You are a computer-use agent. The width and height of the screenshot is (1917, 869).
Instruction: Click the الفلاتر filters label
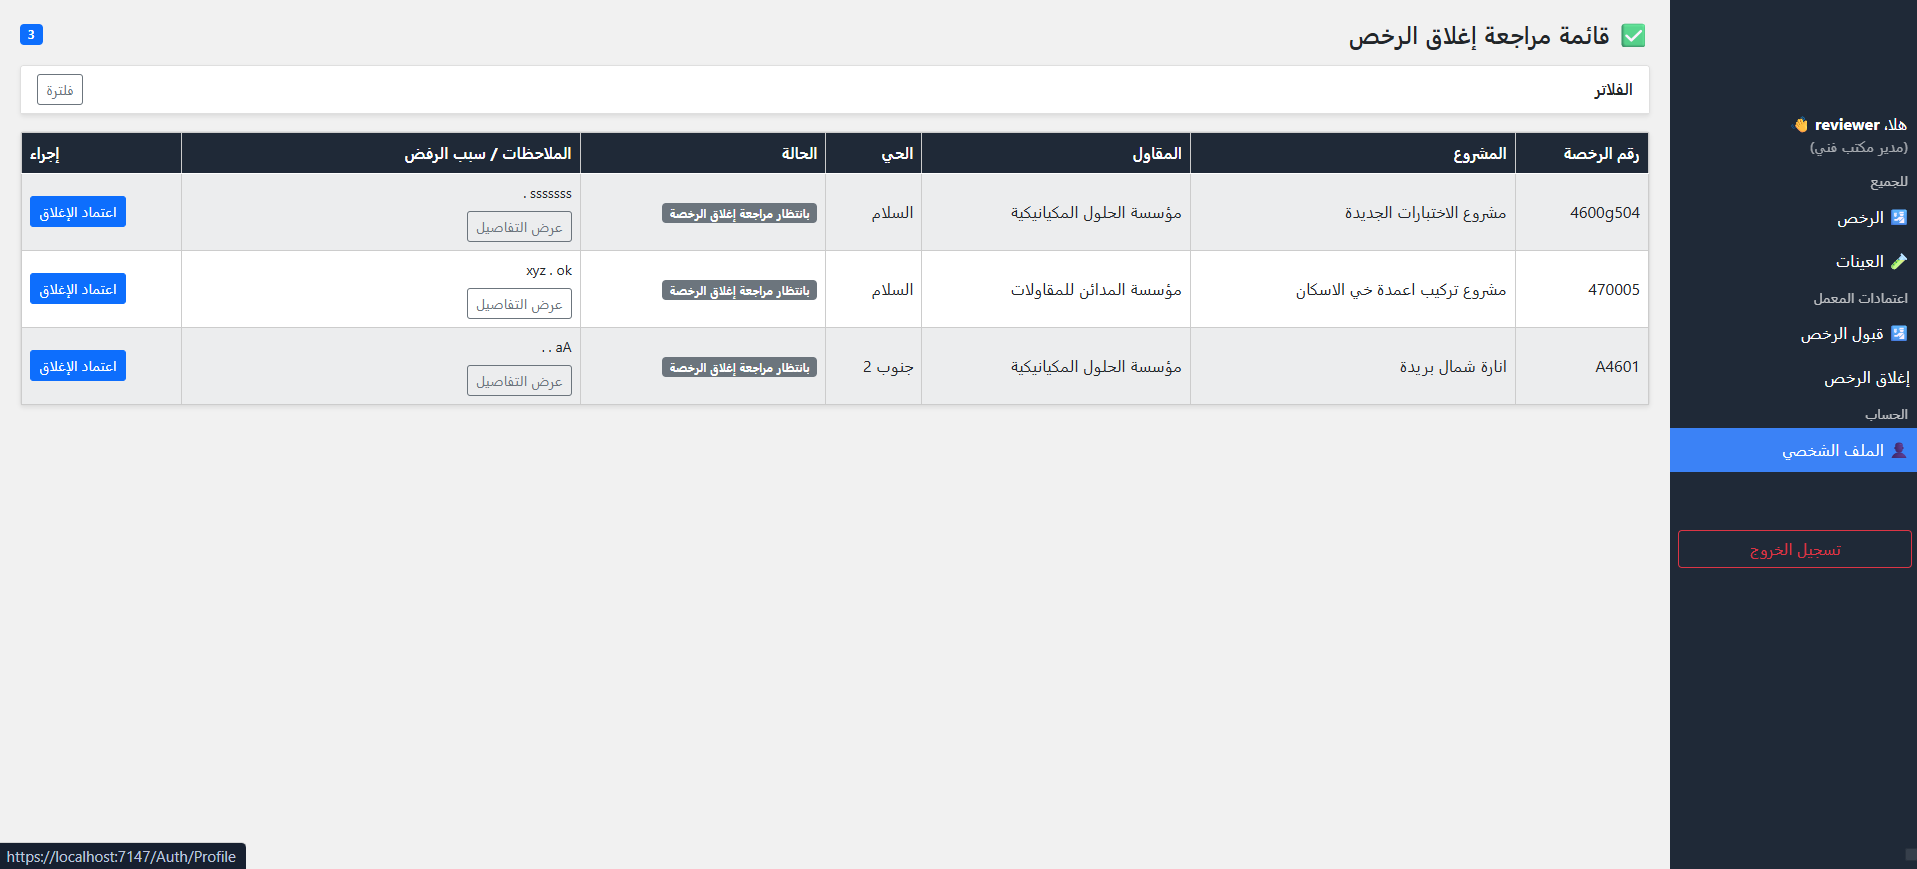[1613, 90]
